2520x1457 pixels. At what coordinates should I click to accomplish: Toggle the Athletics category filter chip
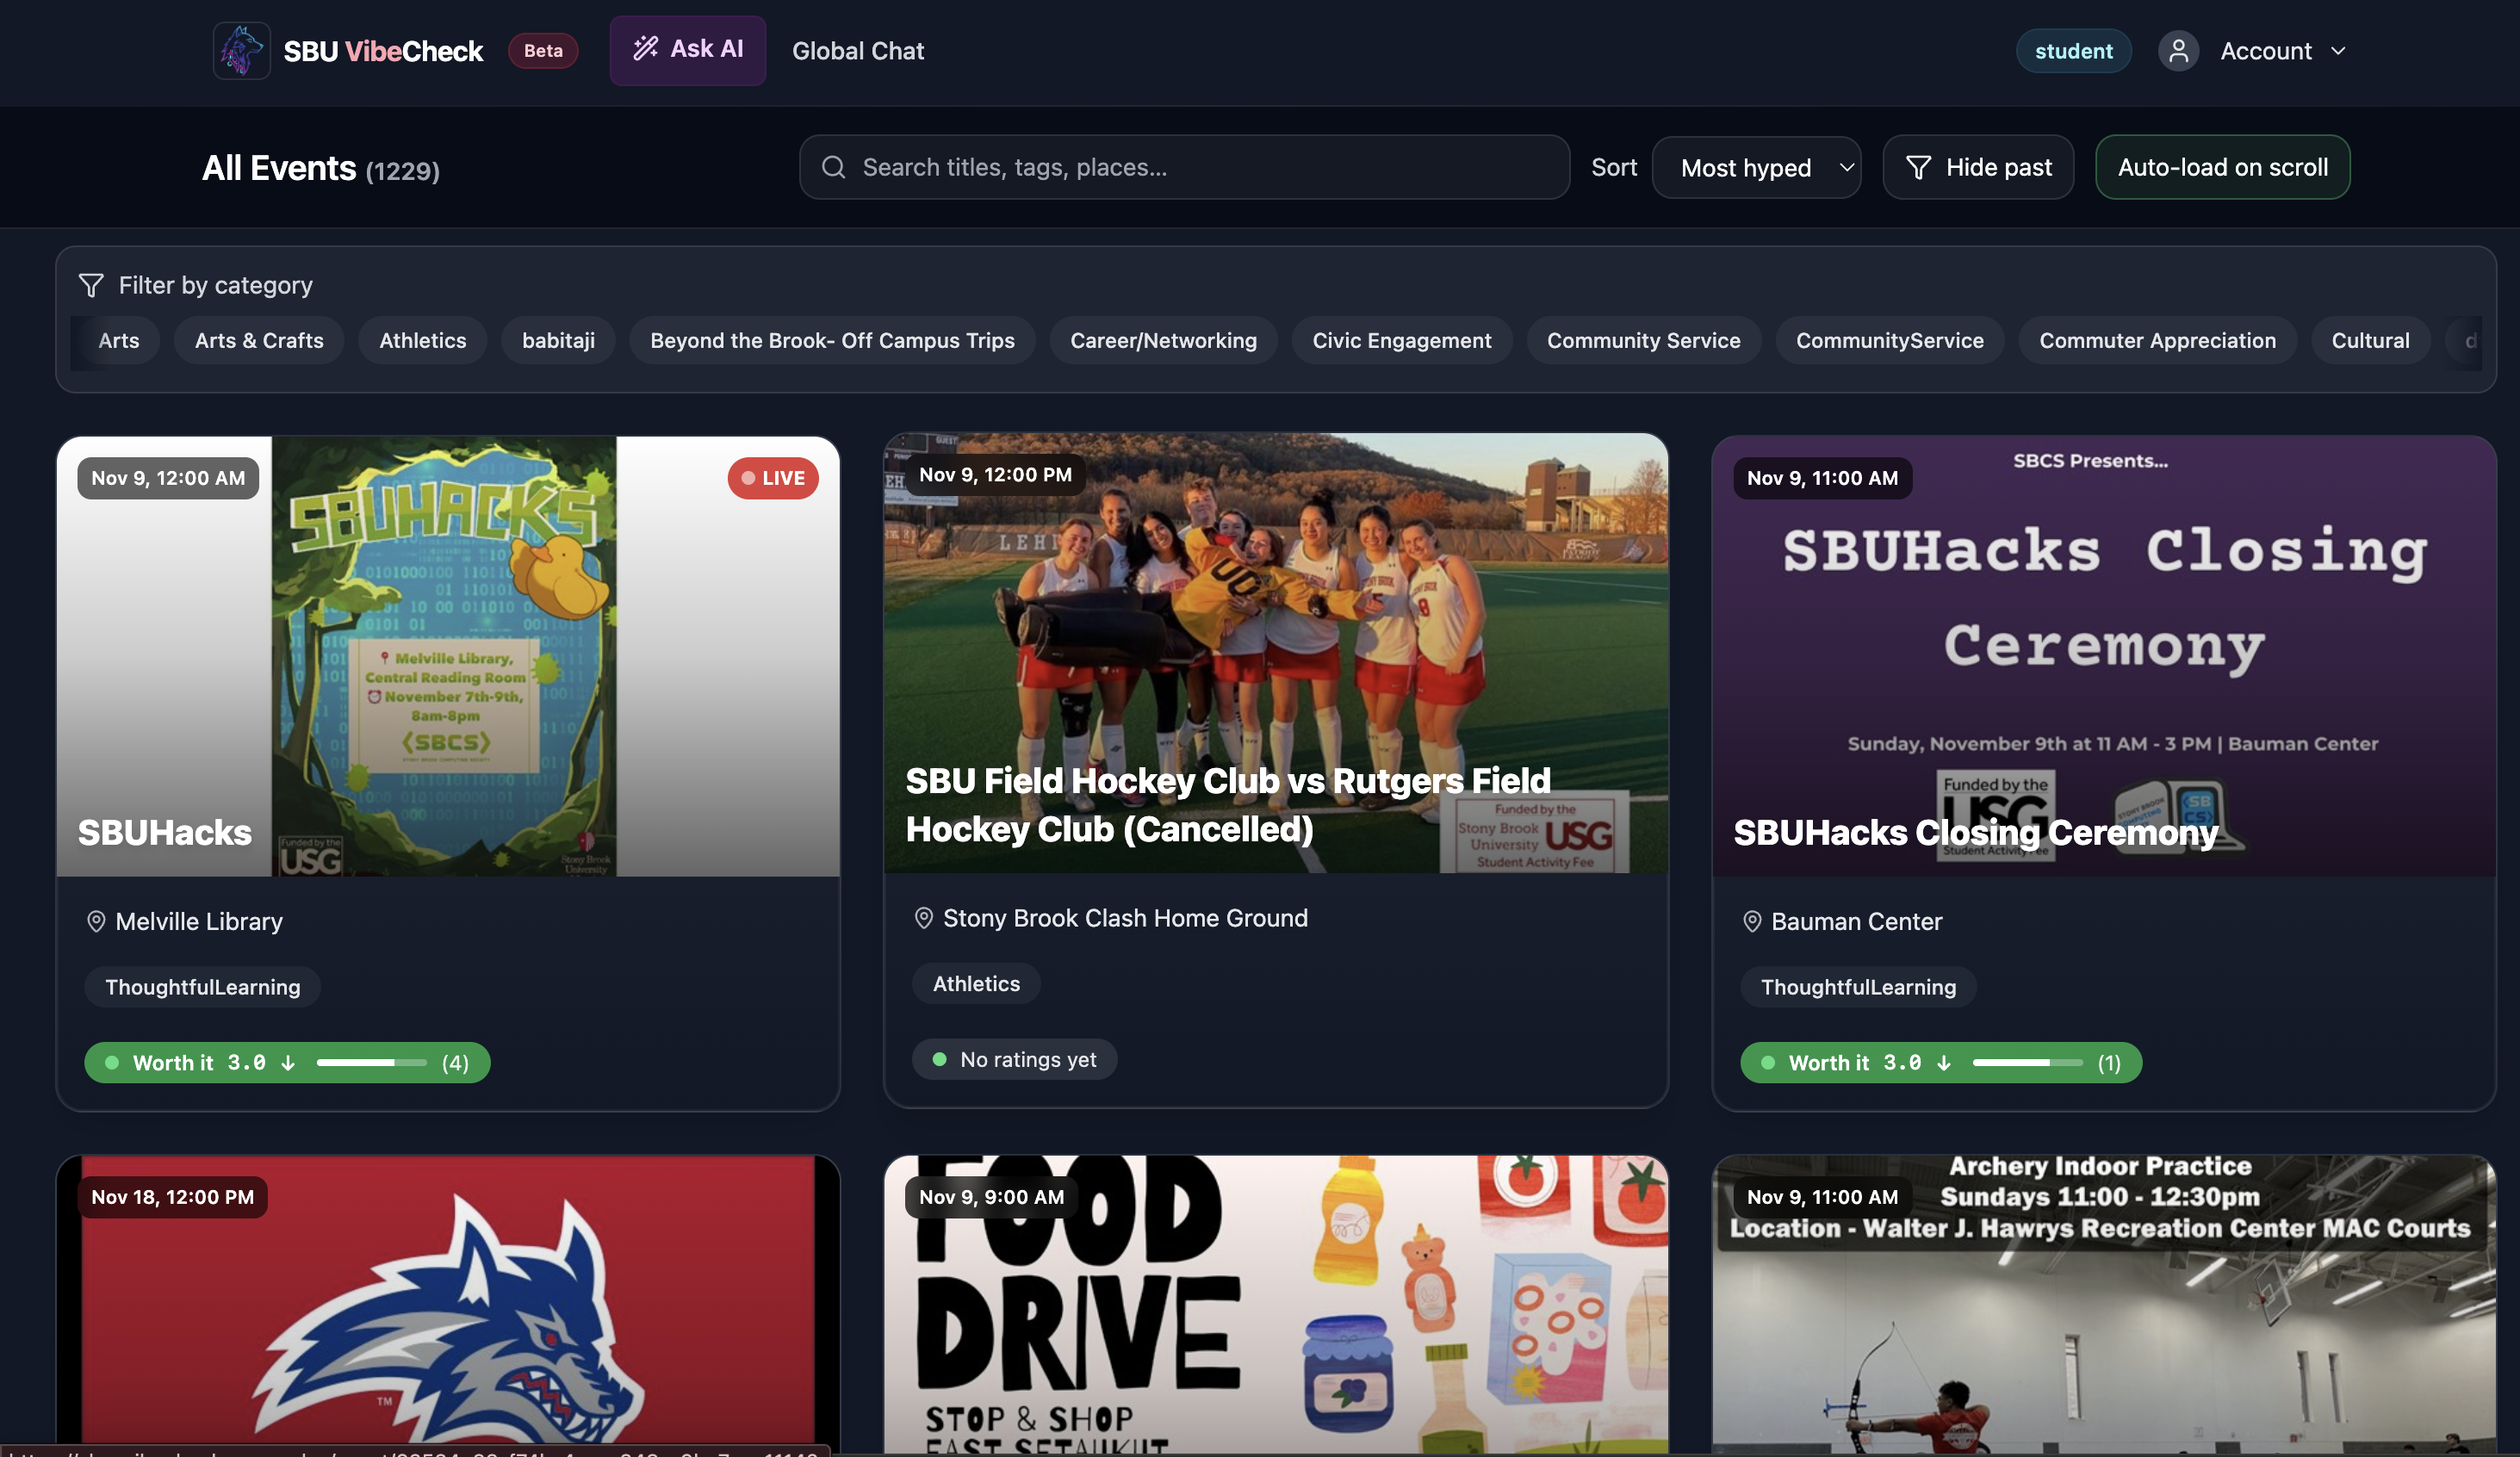pyautogui.click(x=422, y=340)
